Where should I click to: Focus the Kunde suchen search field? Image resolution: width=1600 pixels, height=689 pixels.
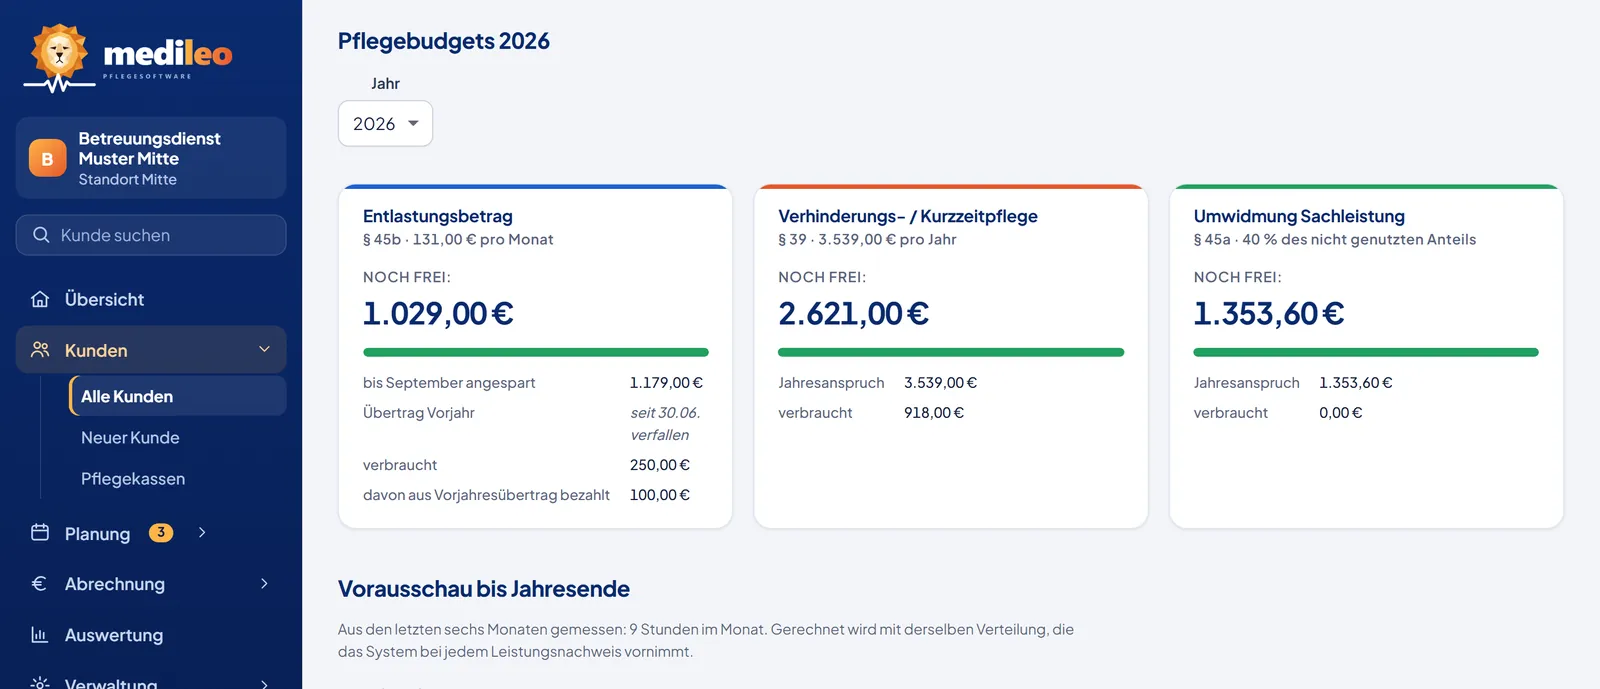click(151, 235)
